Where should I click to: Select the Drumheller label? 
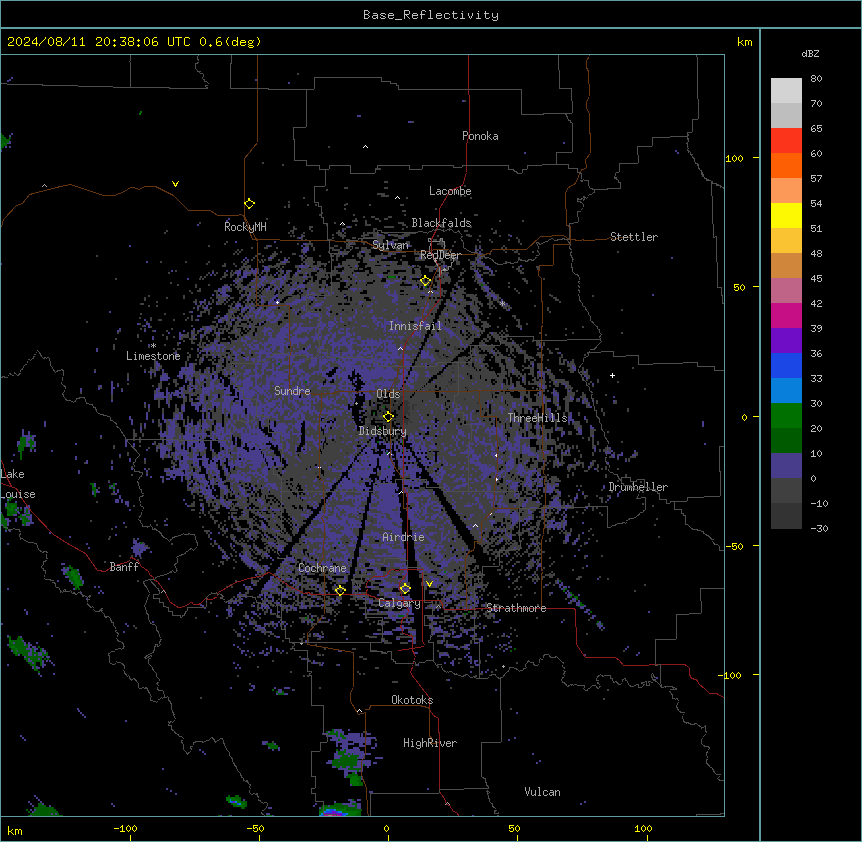tap(638, 487)
